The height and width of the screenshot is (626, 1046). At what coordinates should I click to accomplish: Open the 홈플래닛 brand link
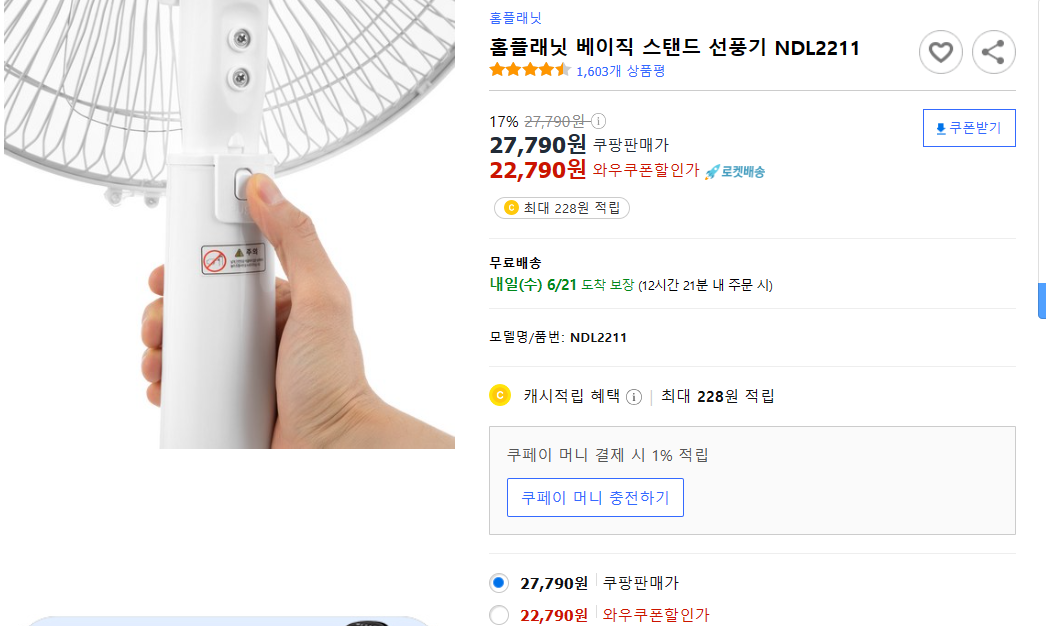click(x=516, y=18)
